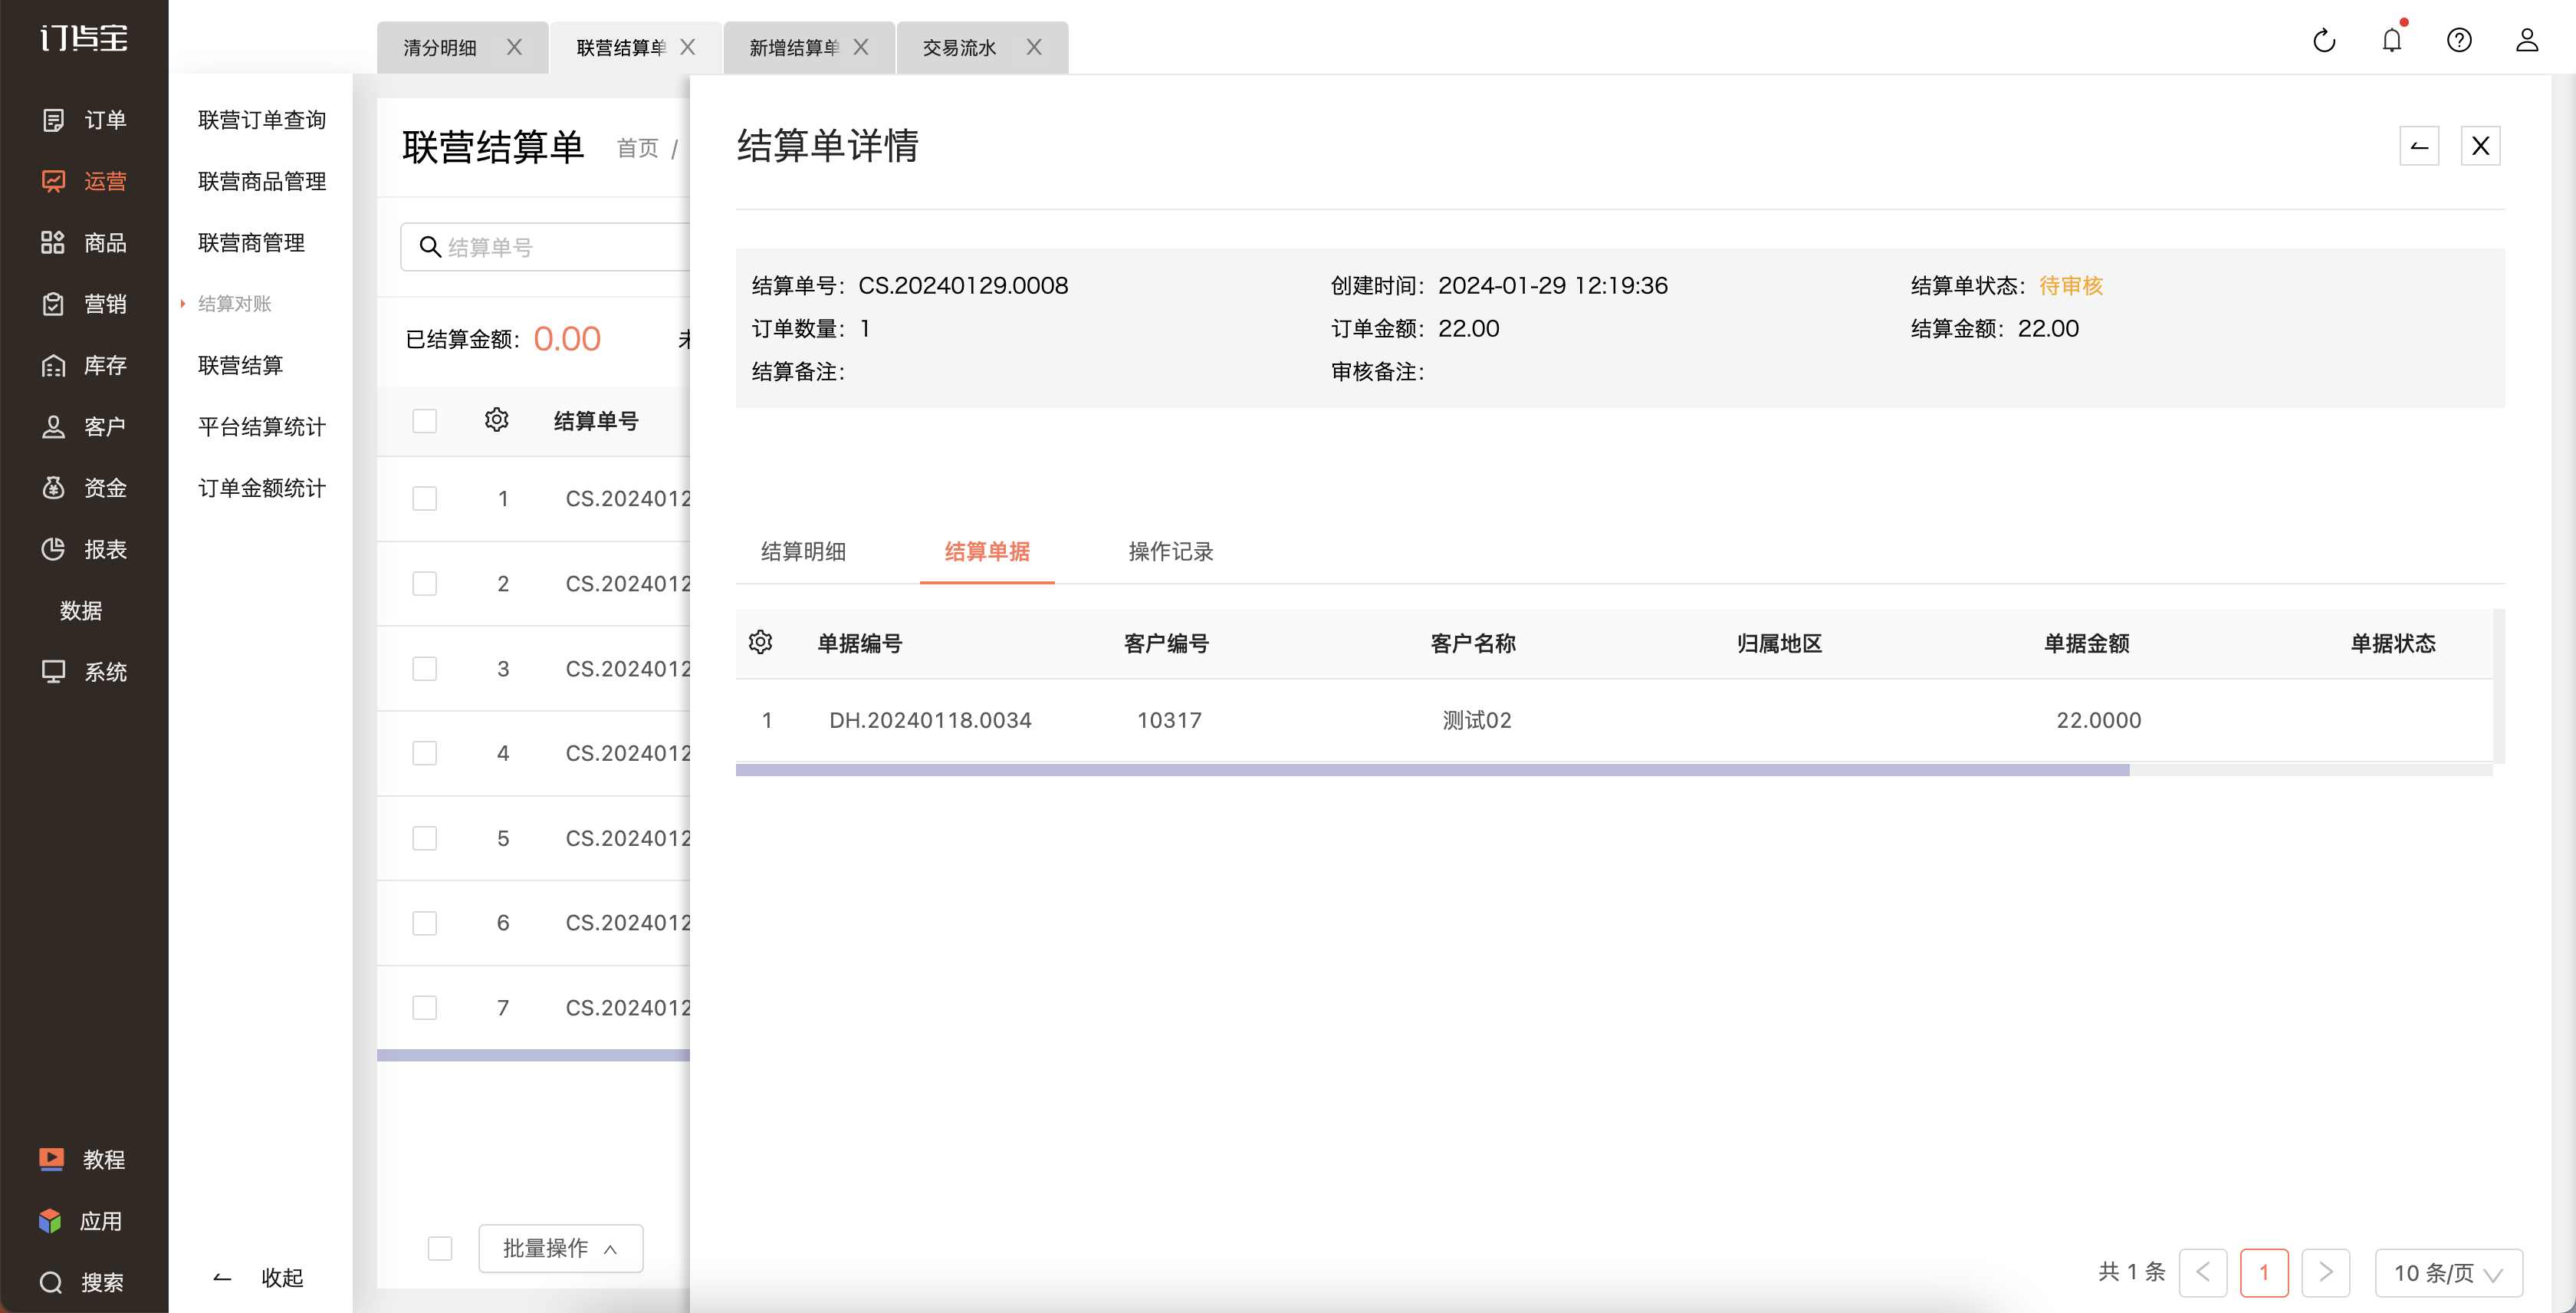Image resolution: width=2576 pixels, height=1313 pixels.
Task: Click the refresh icon in top bar
Action: 2324,40
